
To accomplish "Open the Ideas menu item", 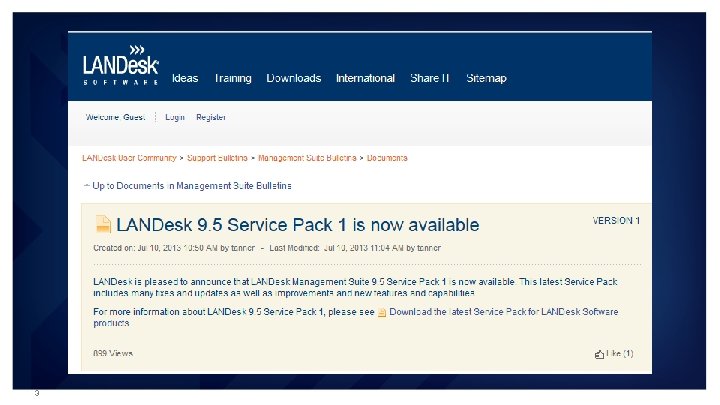I will 185,78.
